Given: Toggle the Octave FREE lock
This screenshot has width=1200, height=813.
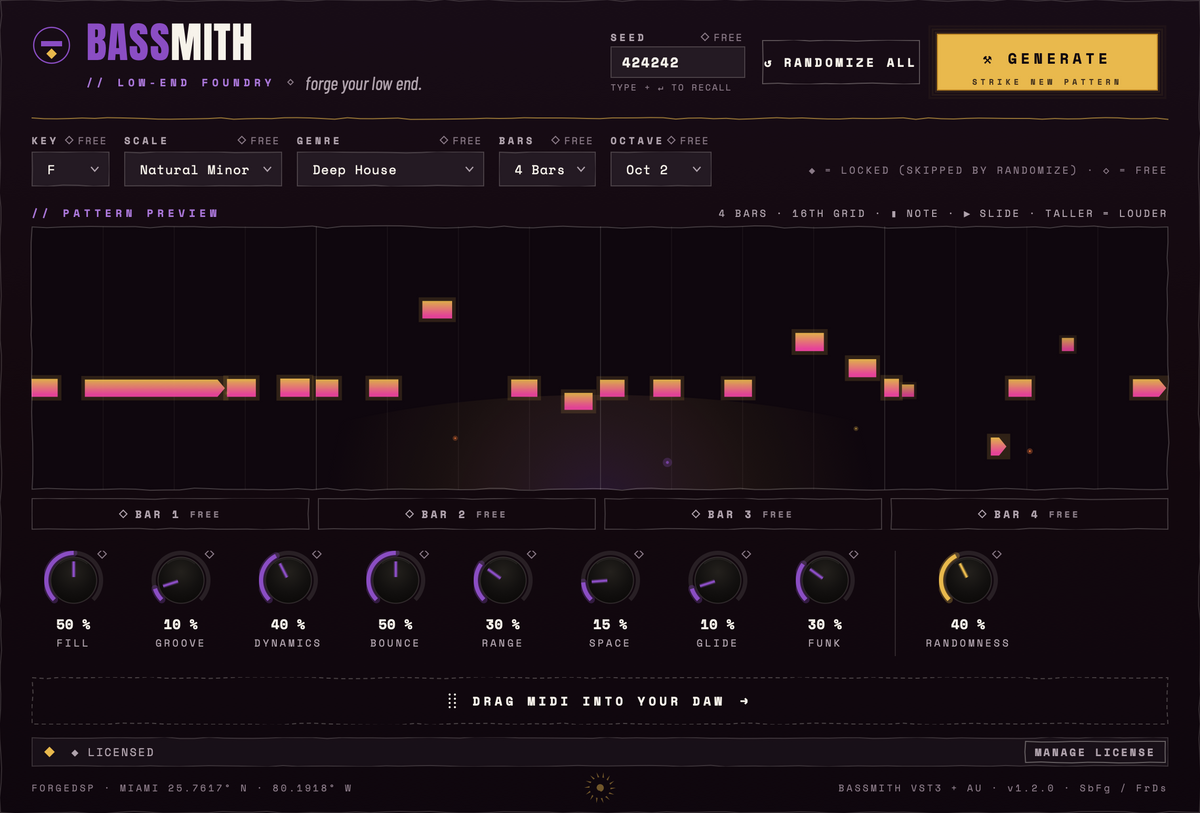Looking at the screenshot, I should coord(687,141).
